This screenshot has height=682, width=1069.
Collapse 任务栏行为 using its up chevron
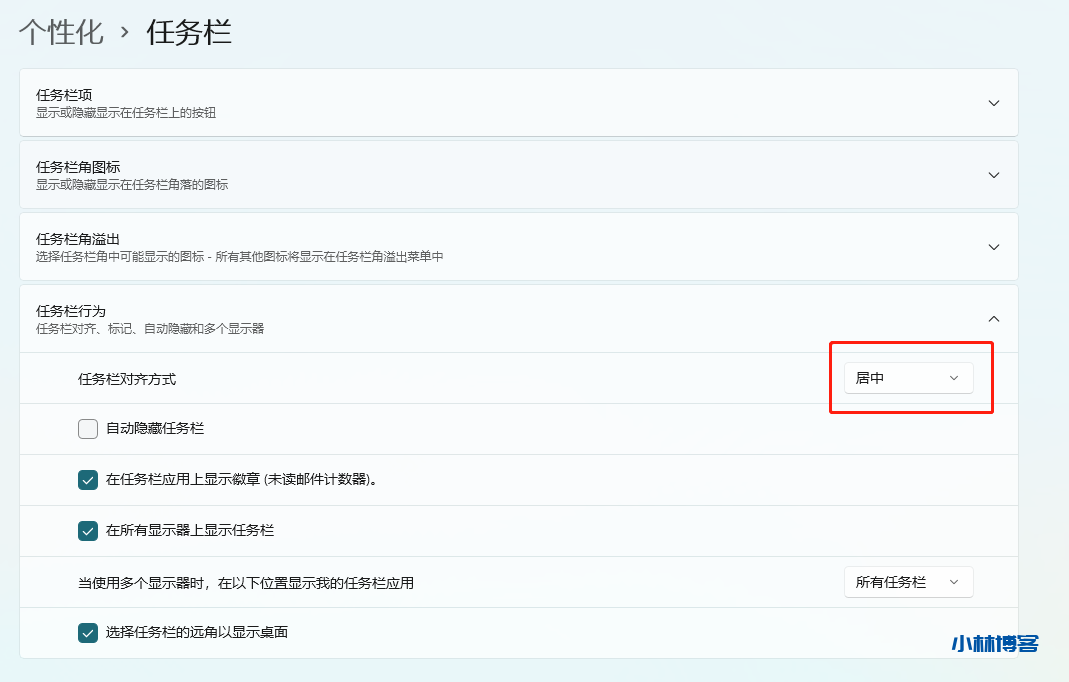click(x=993, y=319)
